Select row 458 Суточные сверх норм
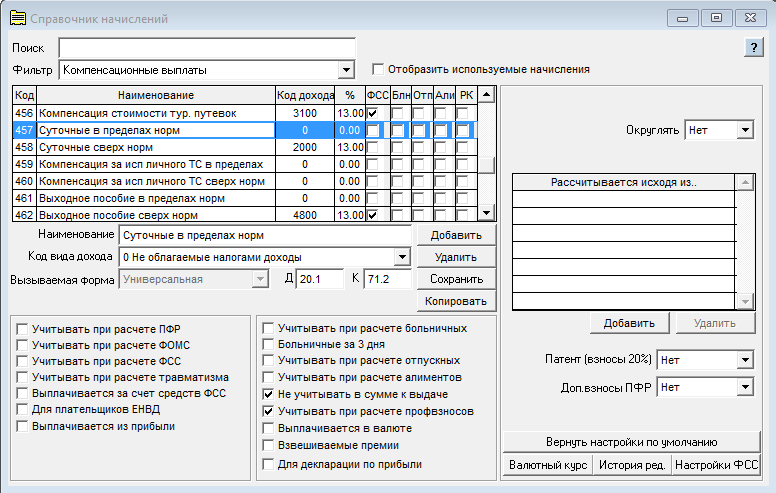 (x=245, y=148)
